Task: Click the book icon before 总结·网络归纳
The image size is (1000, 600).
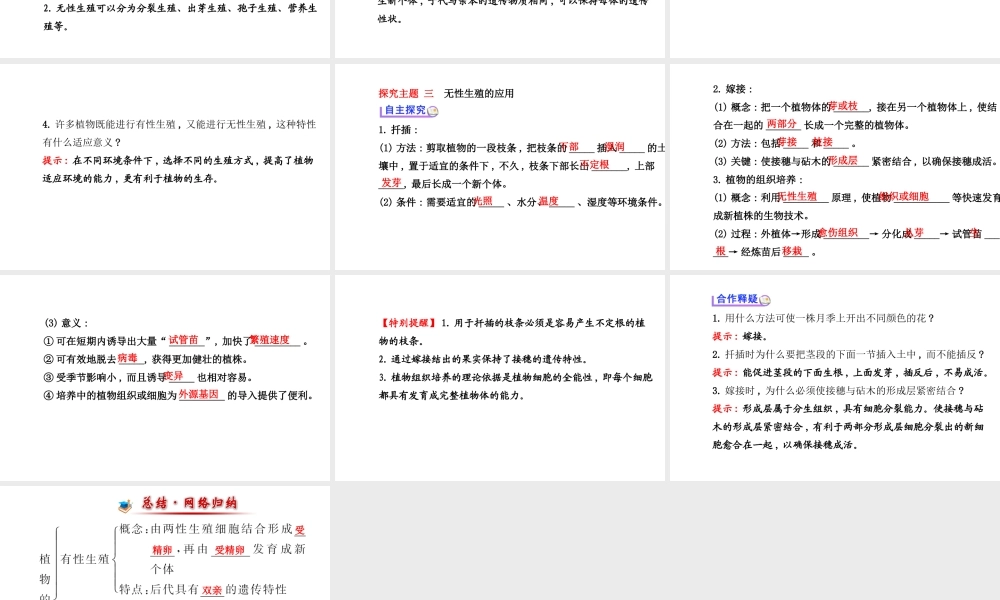Action: click(125, 506)
